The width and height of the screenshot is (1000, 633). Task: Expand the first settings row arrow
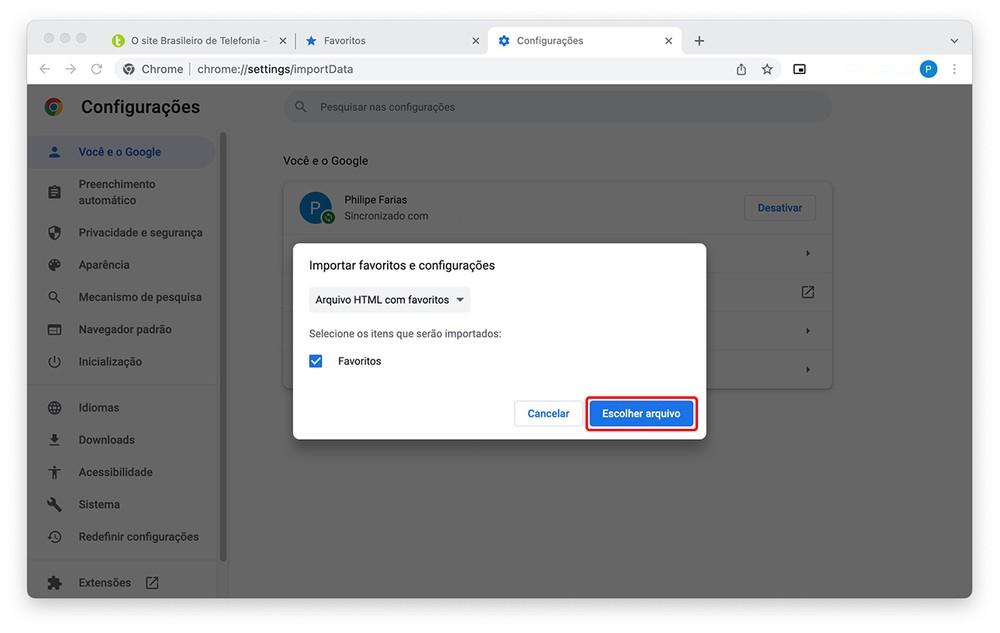coord(808,254)
